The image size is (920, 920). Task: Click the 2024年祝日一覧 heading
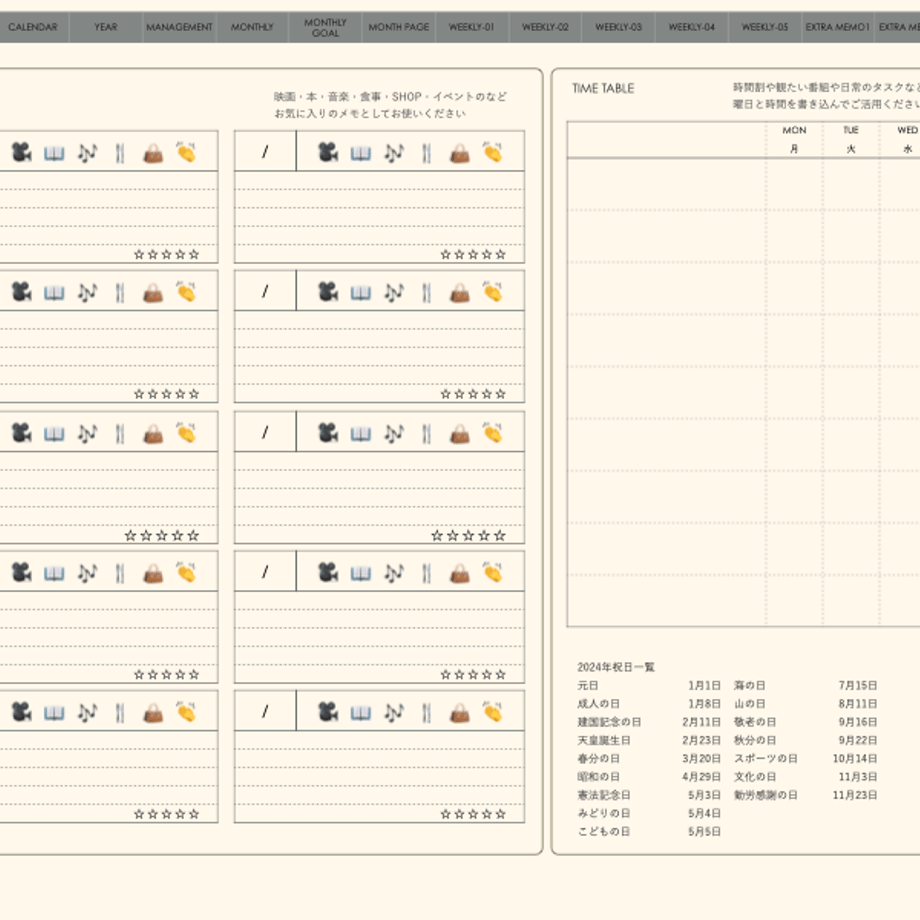615,667
